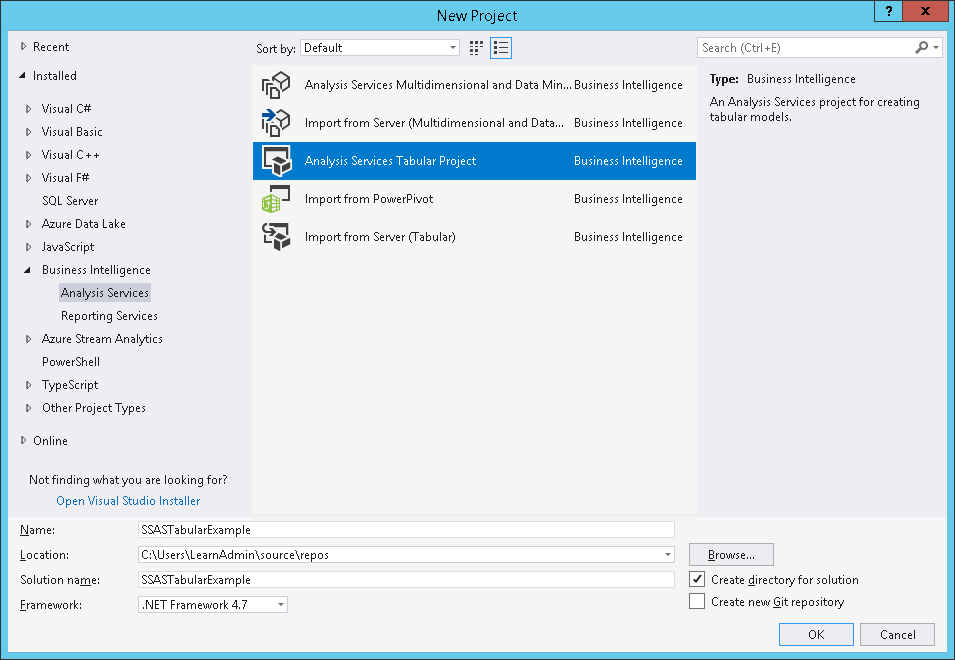
Task: Click inside the Name field
Action: pos(400,529)
